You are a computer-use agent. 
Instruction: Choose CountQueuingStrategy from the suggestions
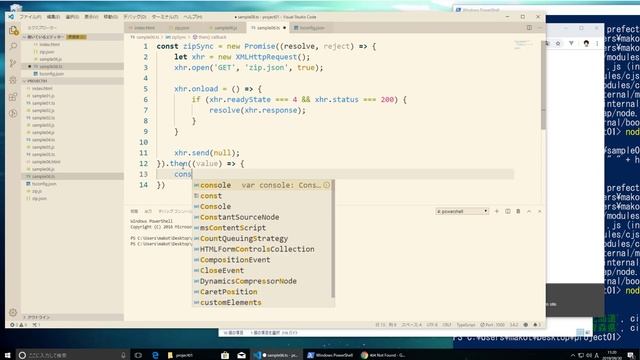point(263,238)
